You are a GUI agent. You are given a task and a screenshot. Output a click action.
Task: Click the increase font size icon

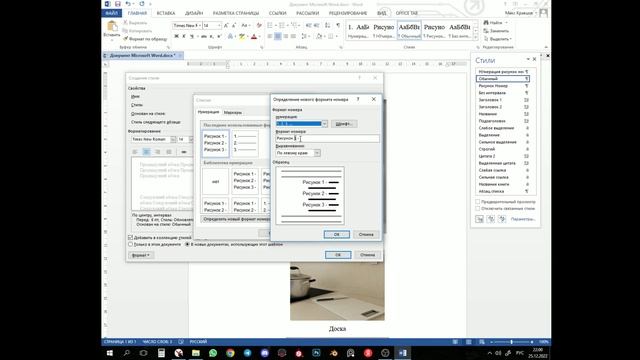[x=226, y=25]
